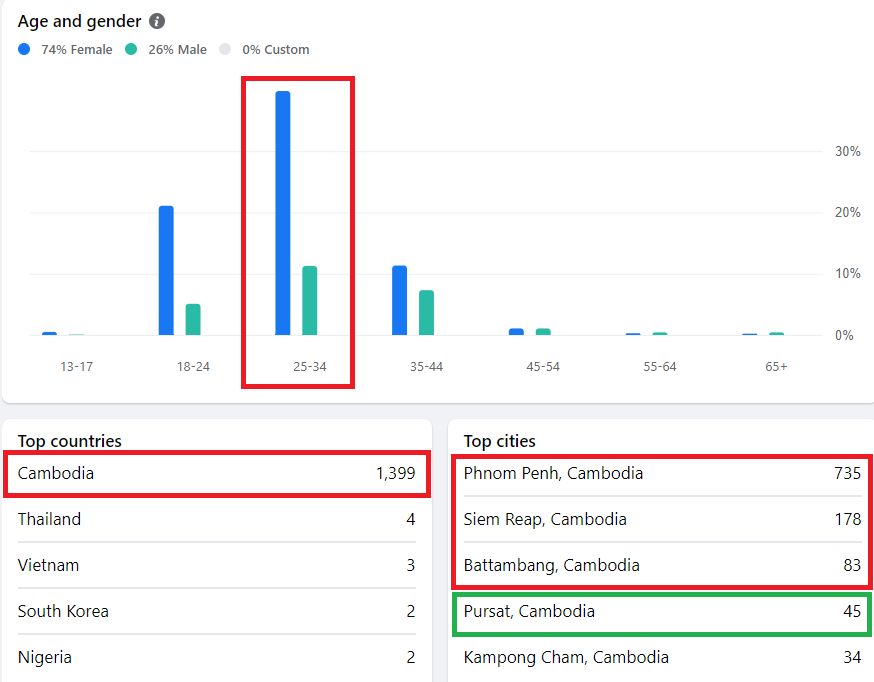Select Nigeria in Top countries
The image size is (874, 682).
pos(216,657)
